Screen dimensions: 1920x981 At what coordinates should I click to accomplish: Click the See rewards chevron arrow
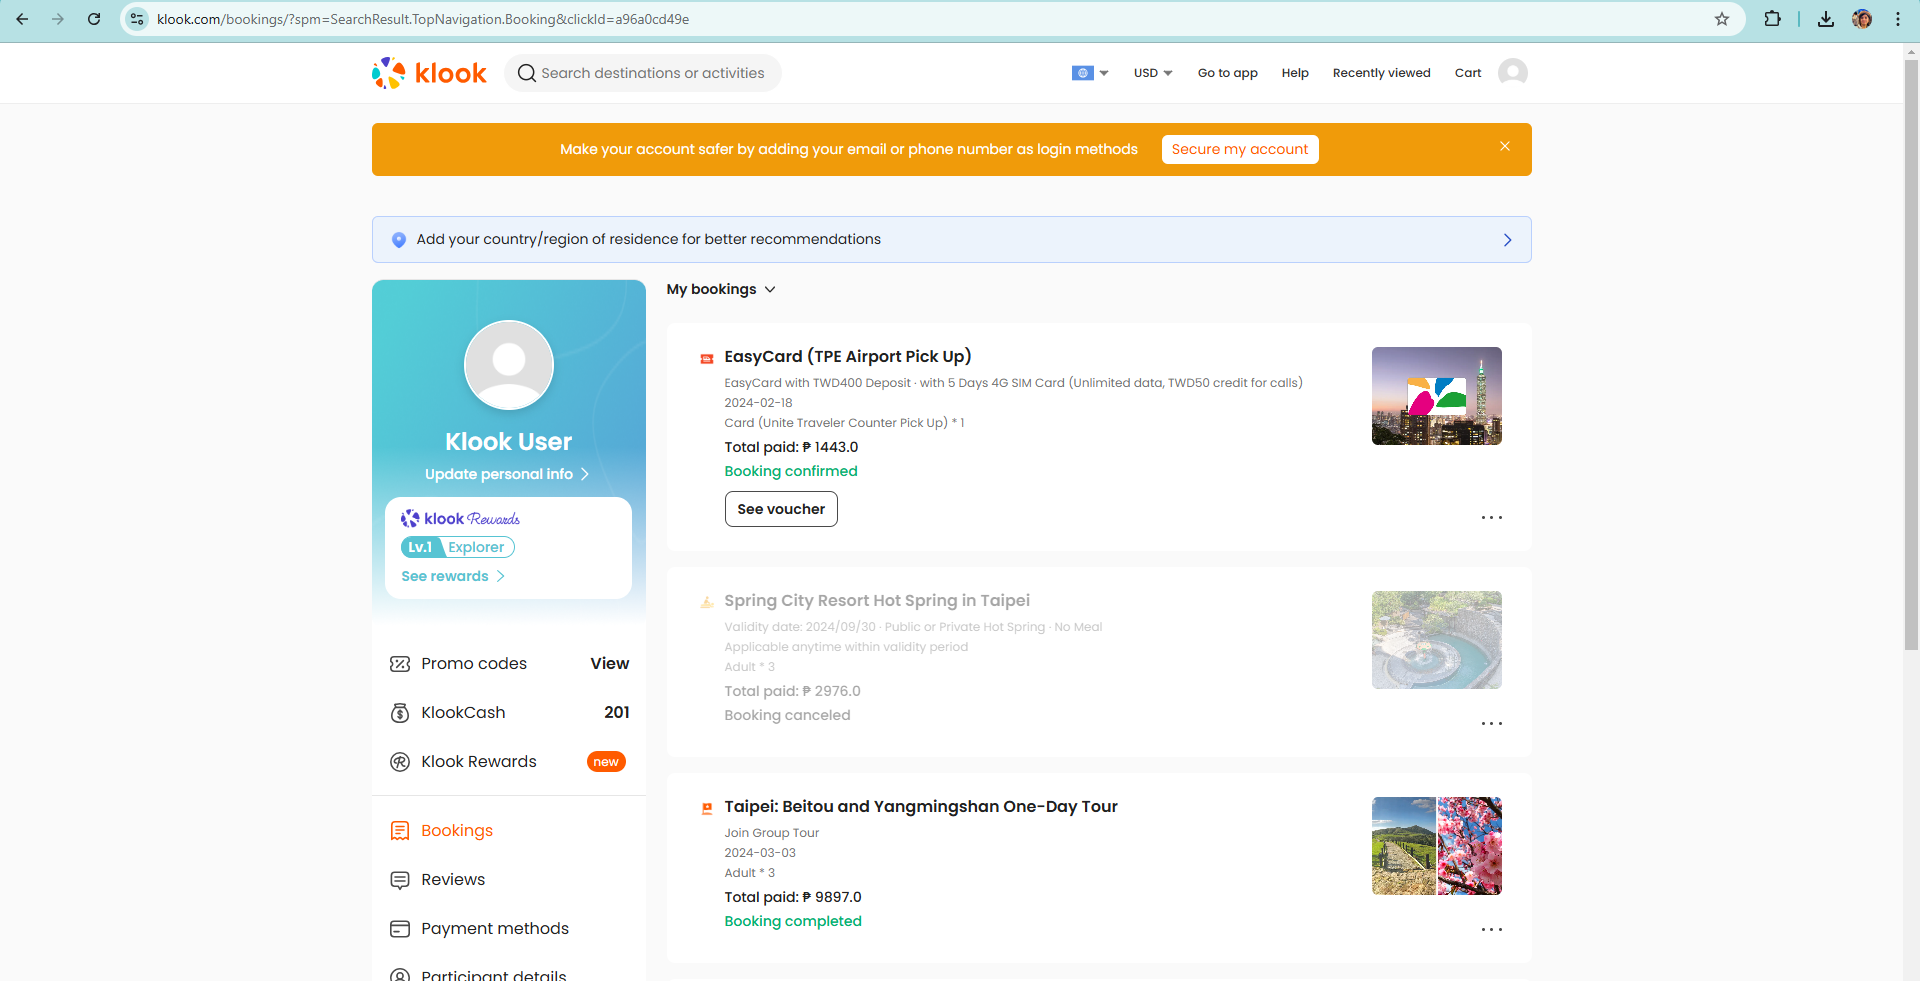pos(501,576)
